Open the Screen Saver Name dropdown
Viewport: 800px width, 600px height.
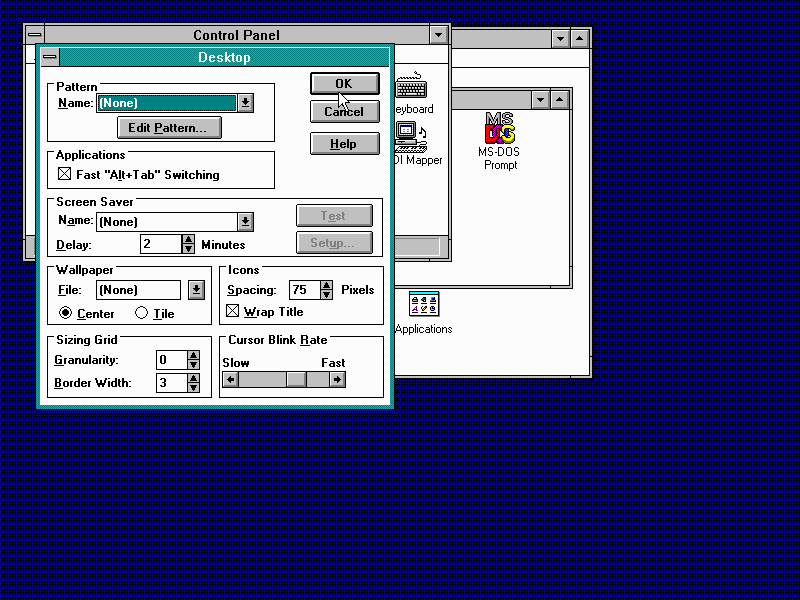(x=246, y=222)
